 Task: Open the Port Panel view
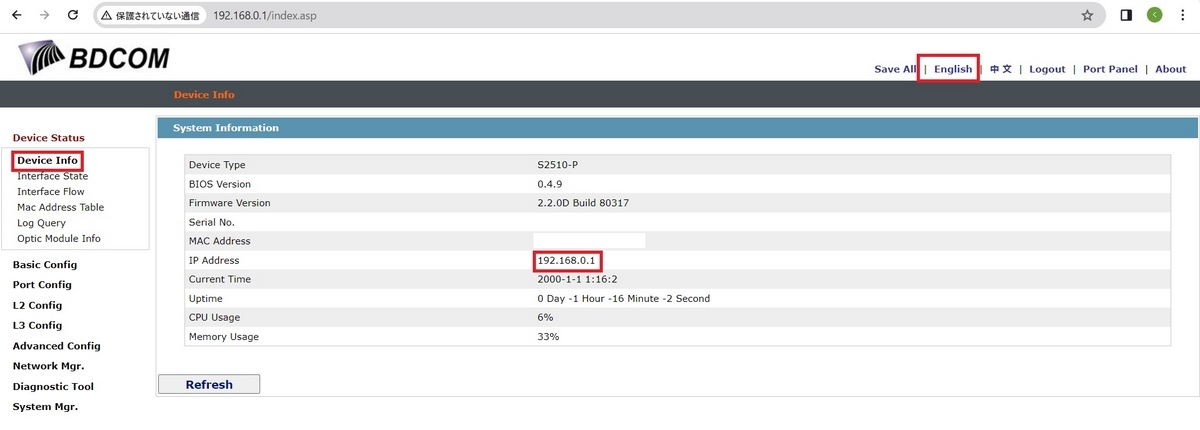pyautogui.click(x=1110, y=69)
